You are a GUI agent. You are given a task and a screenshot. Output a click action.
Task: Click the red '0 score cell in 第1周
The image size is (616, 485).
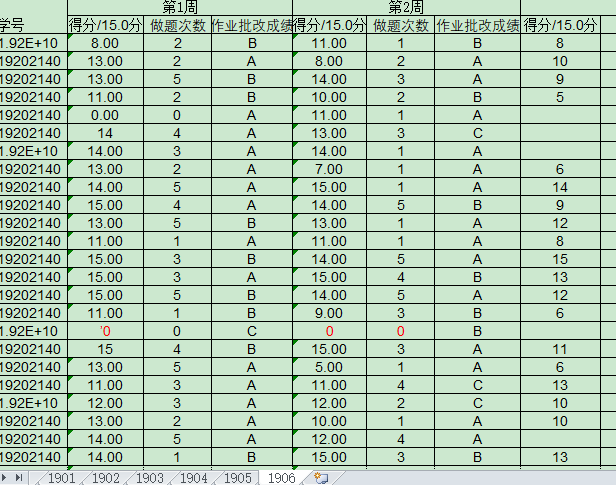click(106, 331)
